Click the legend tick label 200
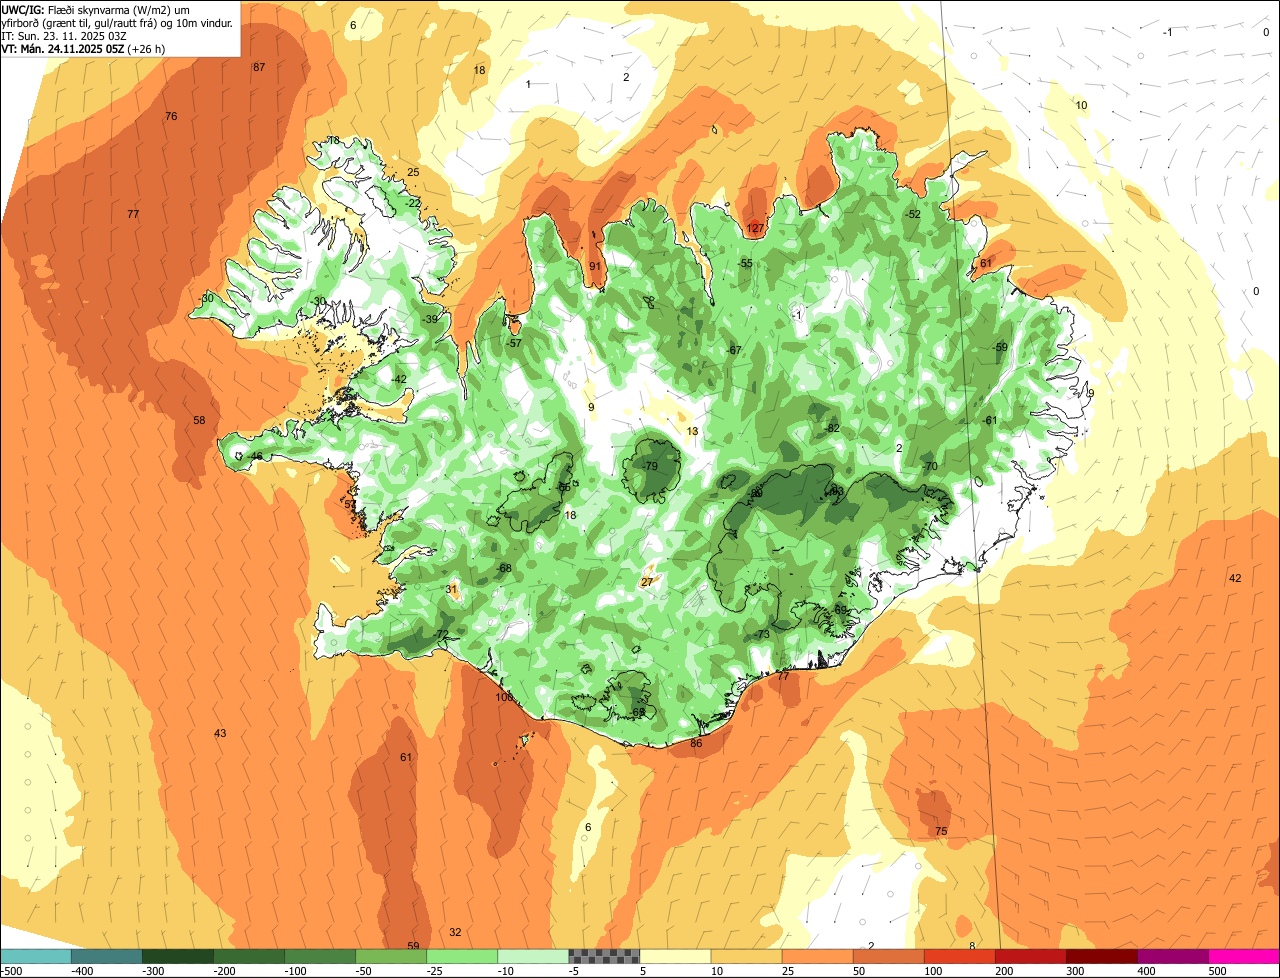The height and width of the screenshot is (978, 1280). [1004, 970]
